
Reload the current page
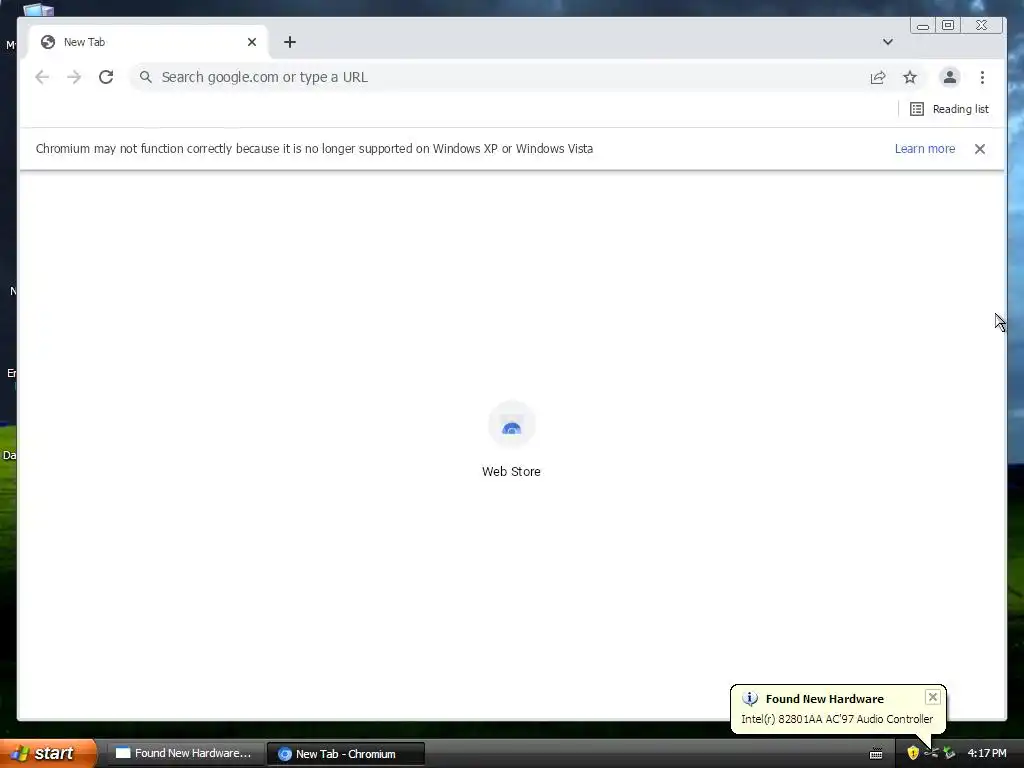click(106, 77)
